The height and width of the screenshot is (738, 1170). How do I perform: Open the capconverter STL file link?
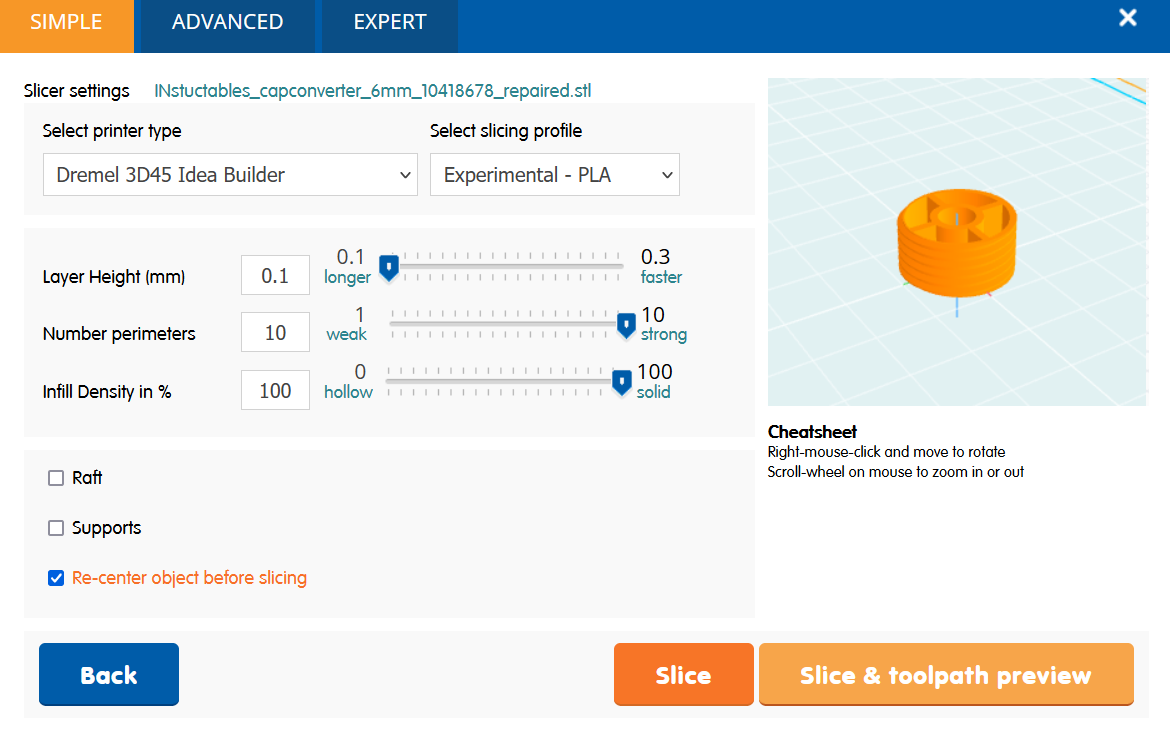372,91
